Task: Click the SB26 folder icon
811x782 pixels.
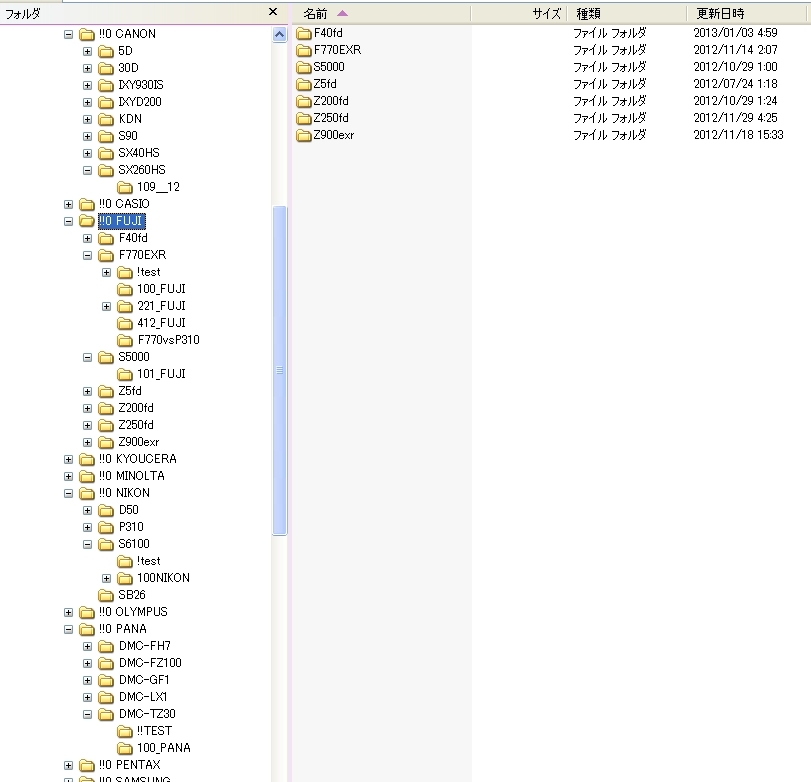Action: [x=106, y=595]
